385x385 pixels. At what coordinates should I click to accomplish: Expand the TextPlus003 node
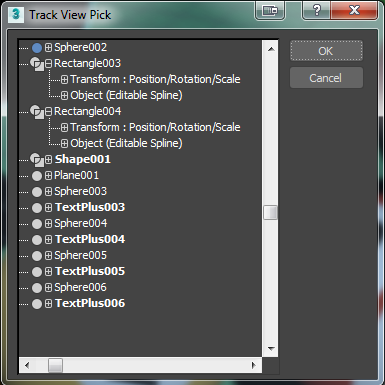tap(48, 207)
